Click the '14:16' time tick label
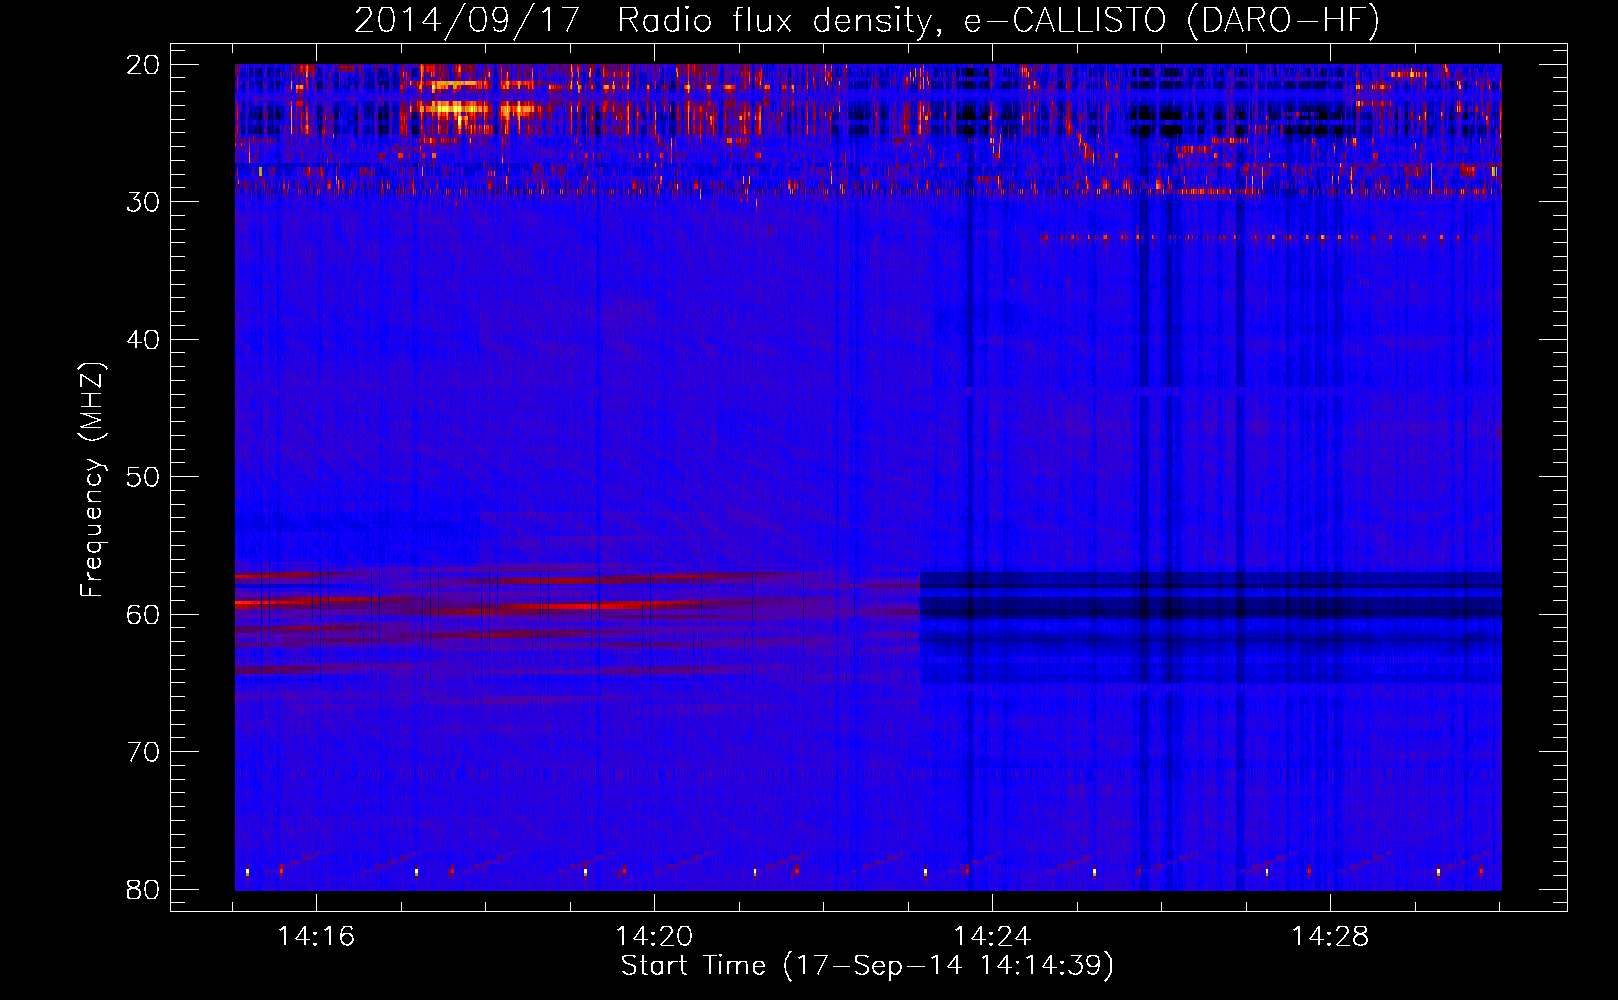Viewport: 1618px width, 1000px height. 317,937
